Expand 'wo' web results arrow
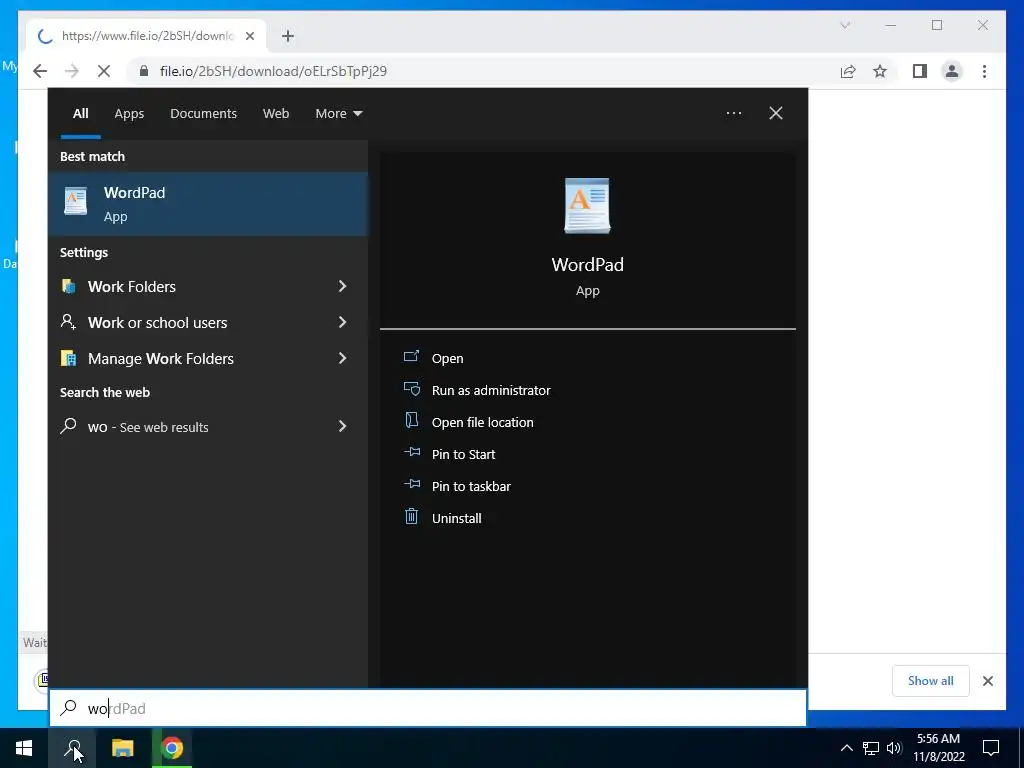 342,426
